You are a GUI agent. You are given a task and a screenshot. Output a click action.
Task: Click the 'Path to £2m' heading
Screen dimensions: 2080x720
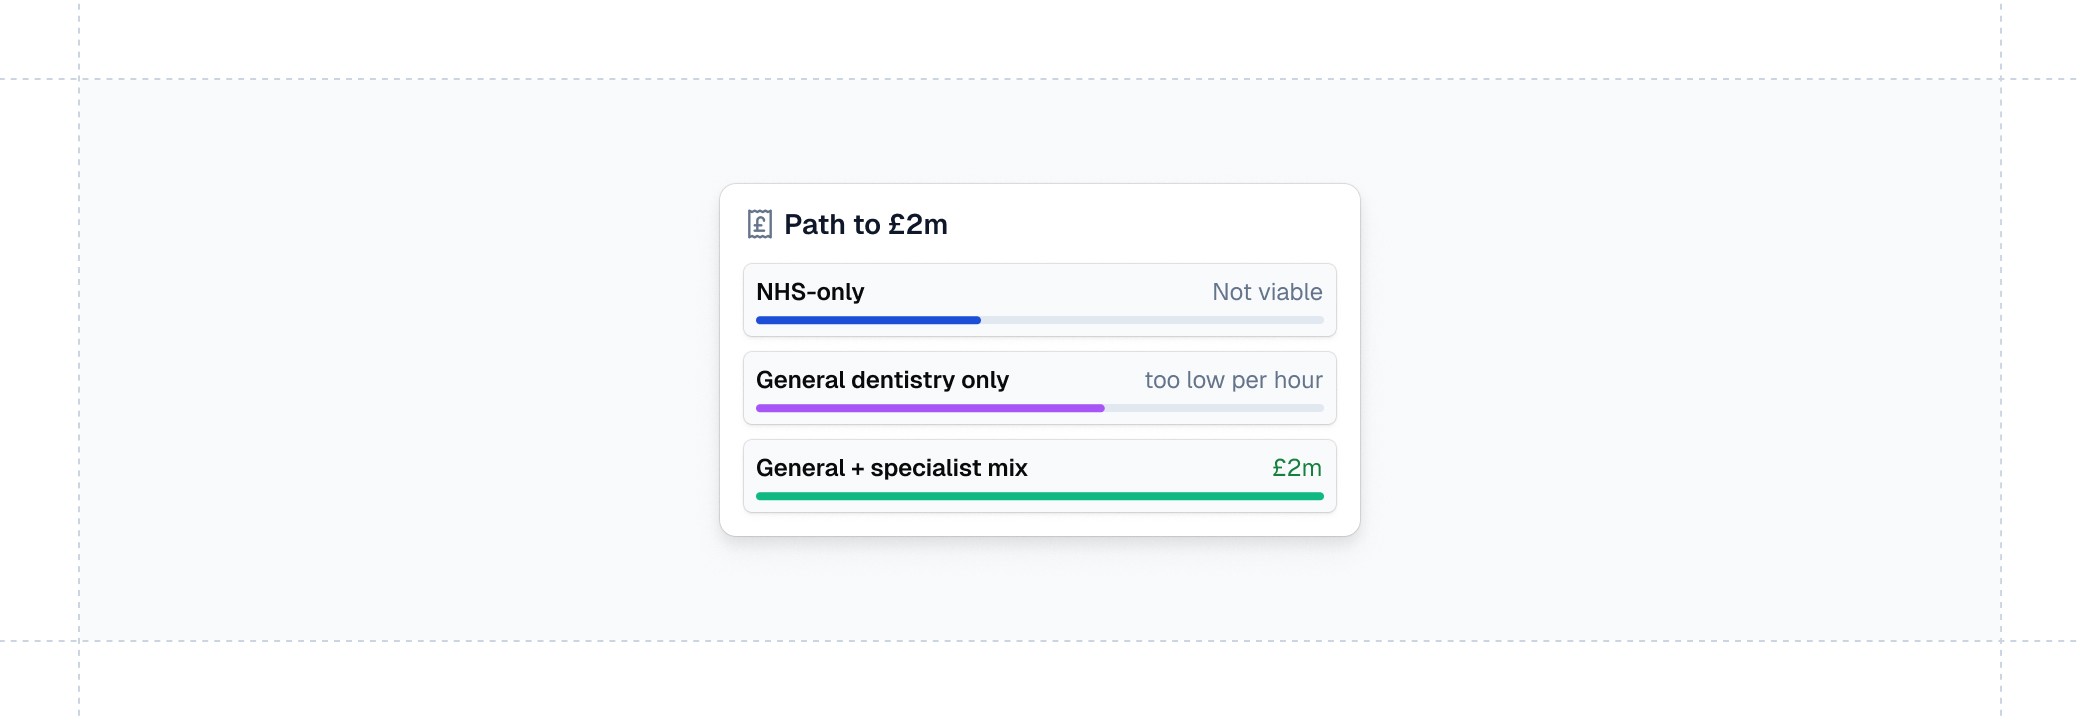pyautogui.click(x=866, y=224)
